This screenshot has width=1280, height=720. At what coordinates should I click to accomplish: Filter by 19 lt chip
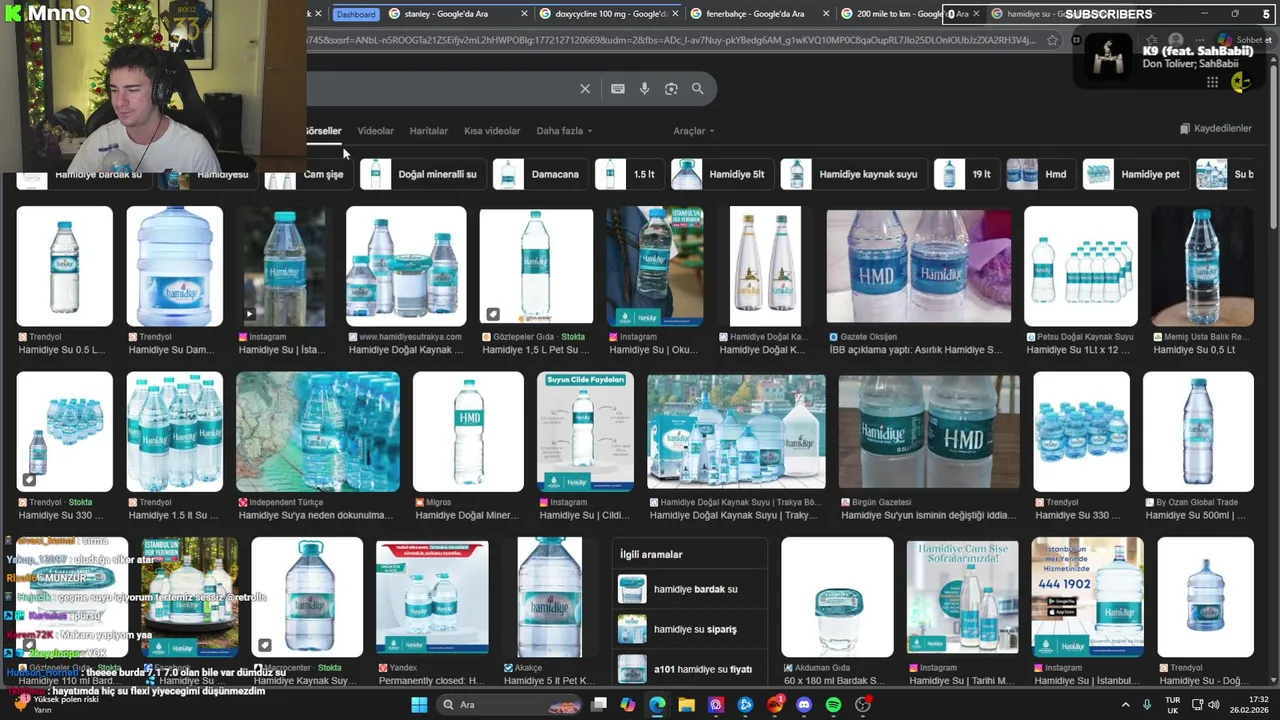point(966,174)
